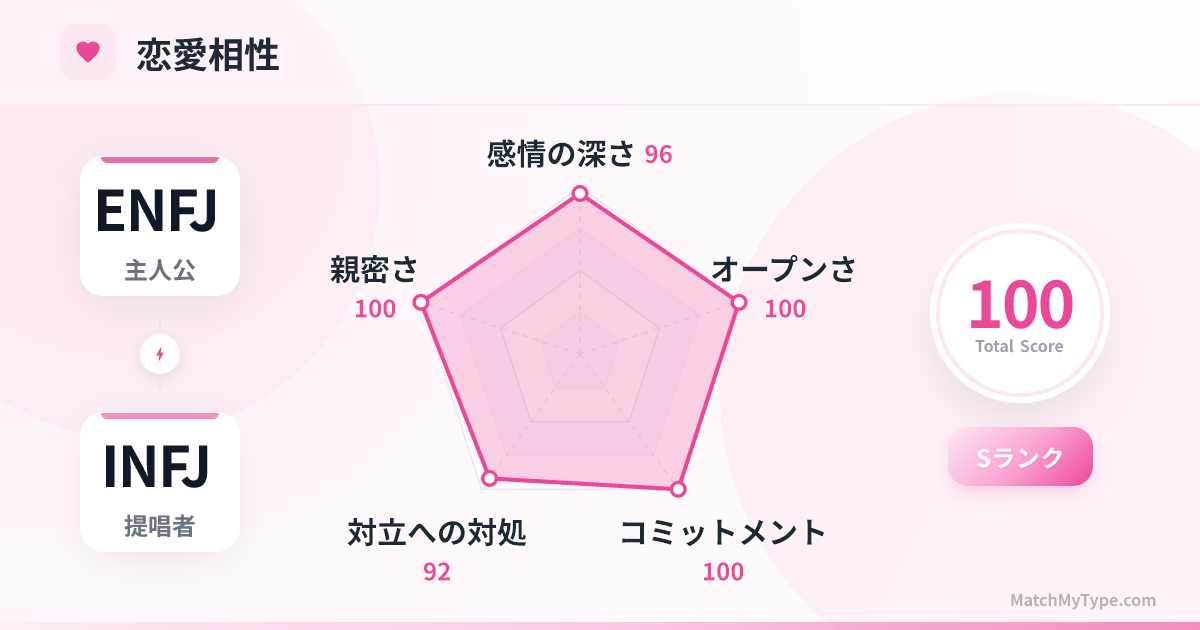Image resolution: width=1200 pixels, height=630 pixels.
Task: Click the コミットメント axis label
Action: (x=723, y=533)
